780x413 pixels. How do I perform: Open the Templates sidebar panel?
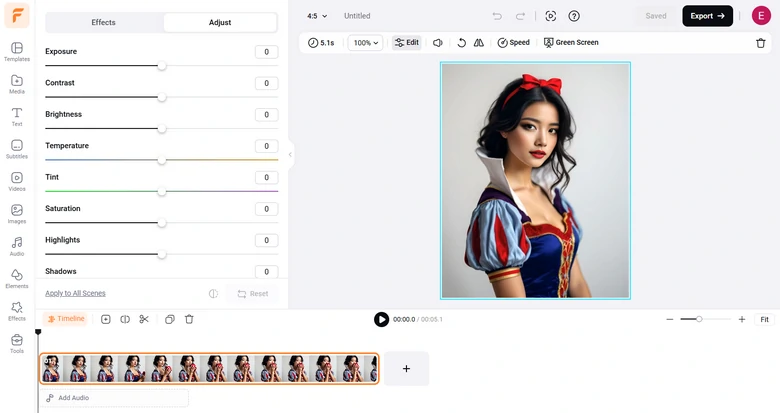pyautogui.click(x=16, y=52)
